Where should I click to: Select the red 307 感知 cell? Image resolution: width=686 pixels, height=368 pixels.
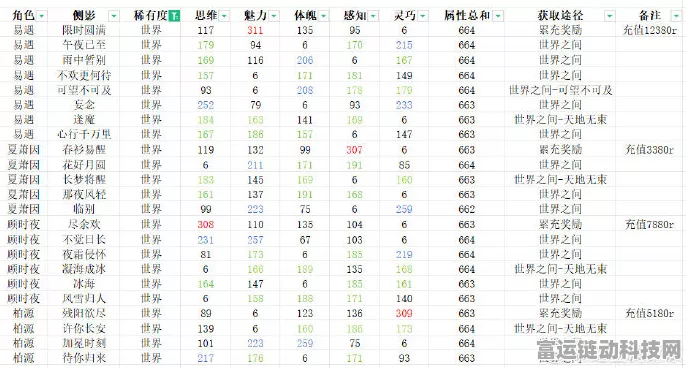354,150
